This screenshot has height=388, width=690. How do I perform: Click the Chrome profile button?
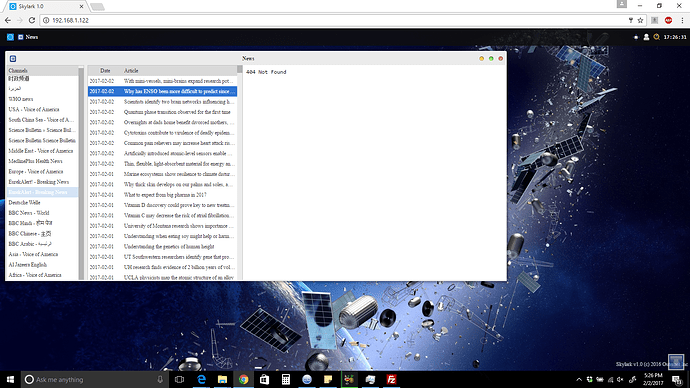[x=622, y=4]
